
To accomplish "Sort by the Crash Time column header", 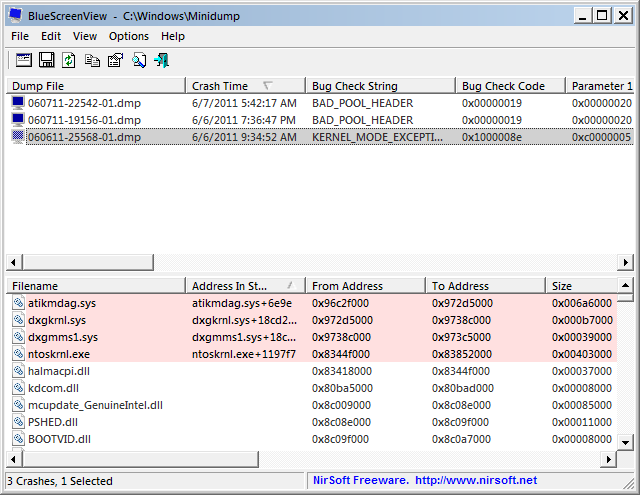I will click(x=245, y=86).
